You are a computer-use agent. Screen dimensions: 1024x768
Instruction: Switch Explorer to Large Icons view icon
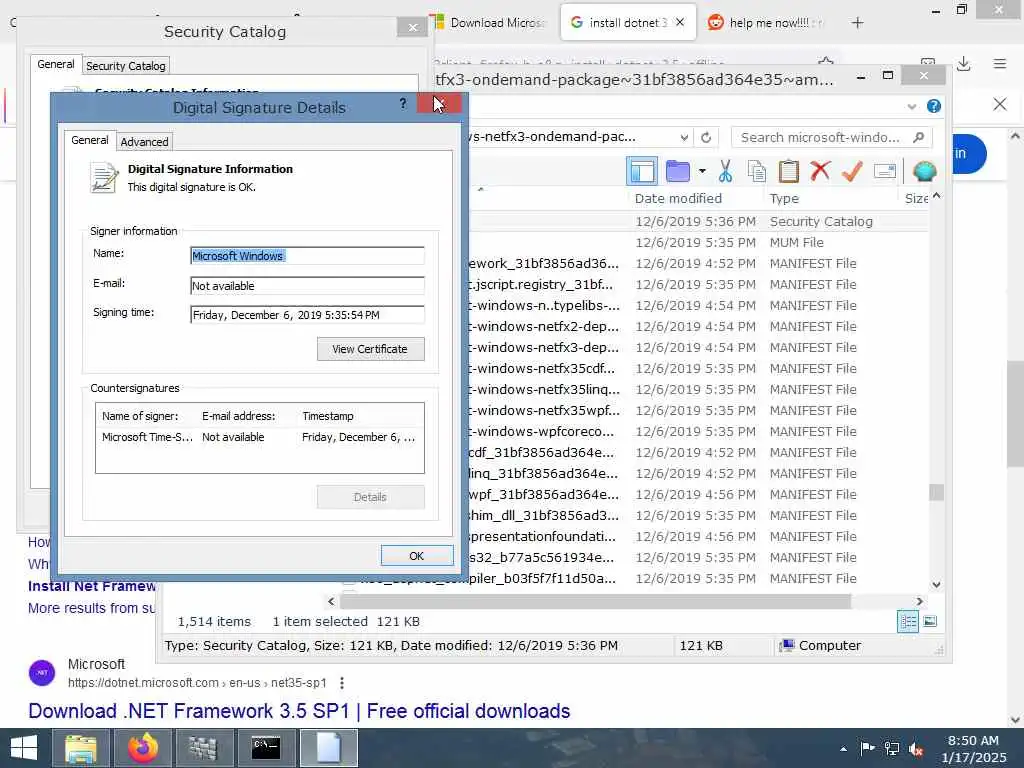931,621
